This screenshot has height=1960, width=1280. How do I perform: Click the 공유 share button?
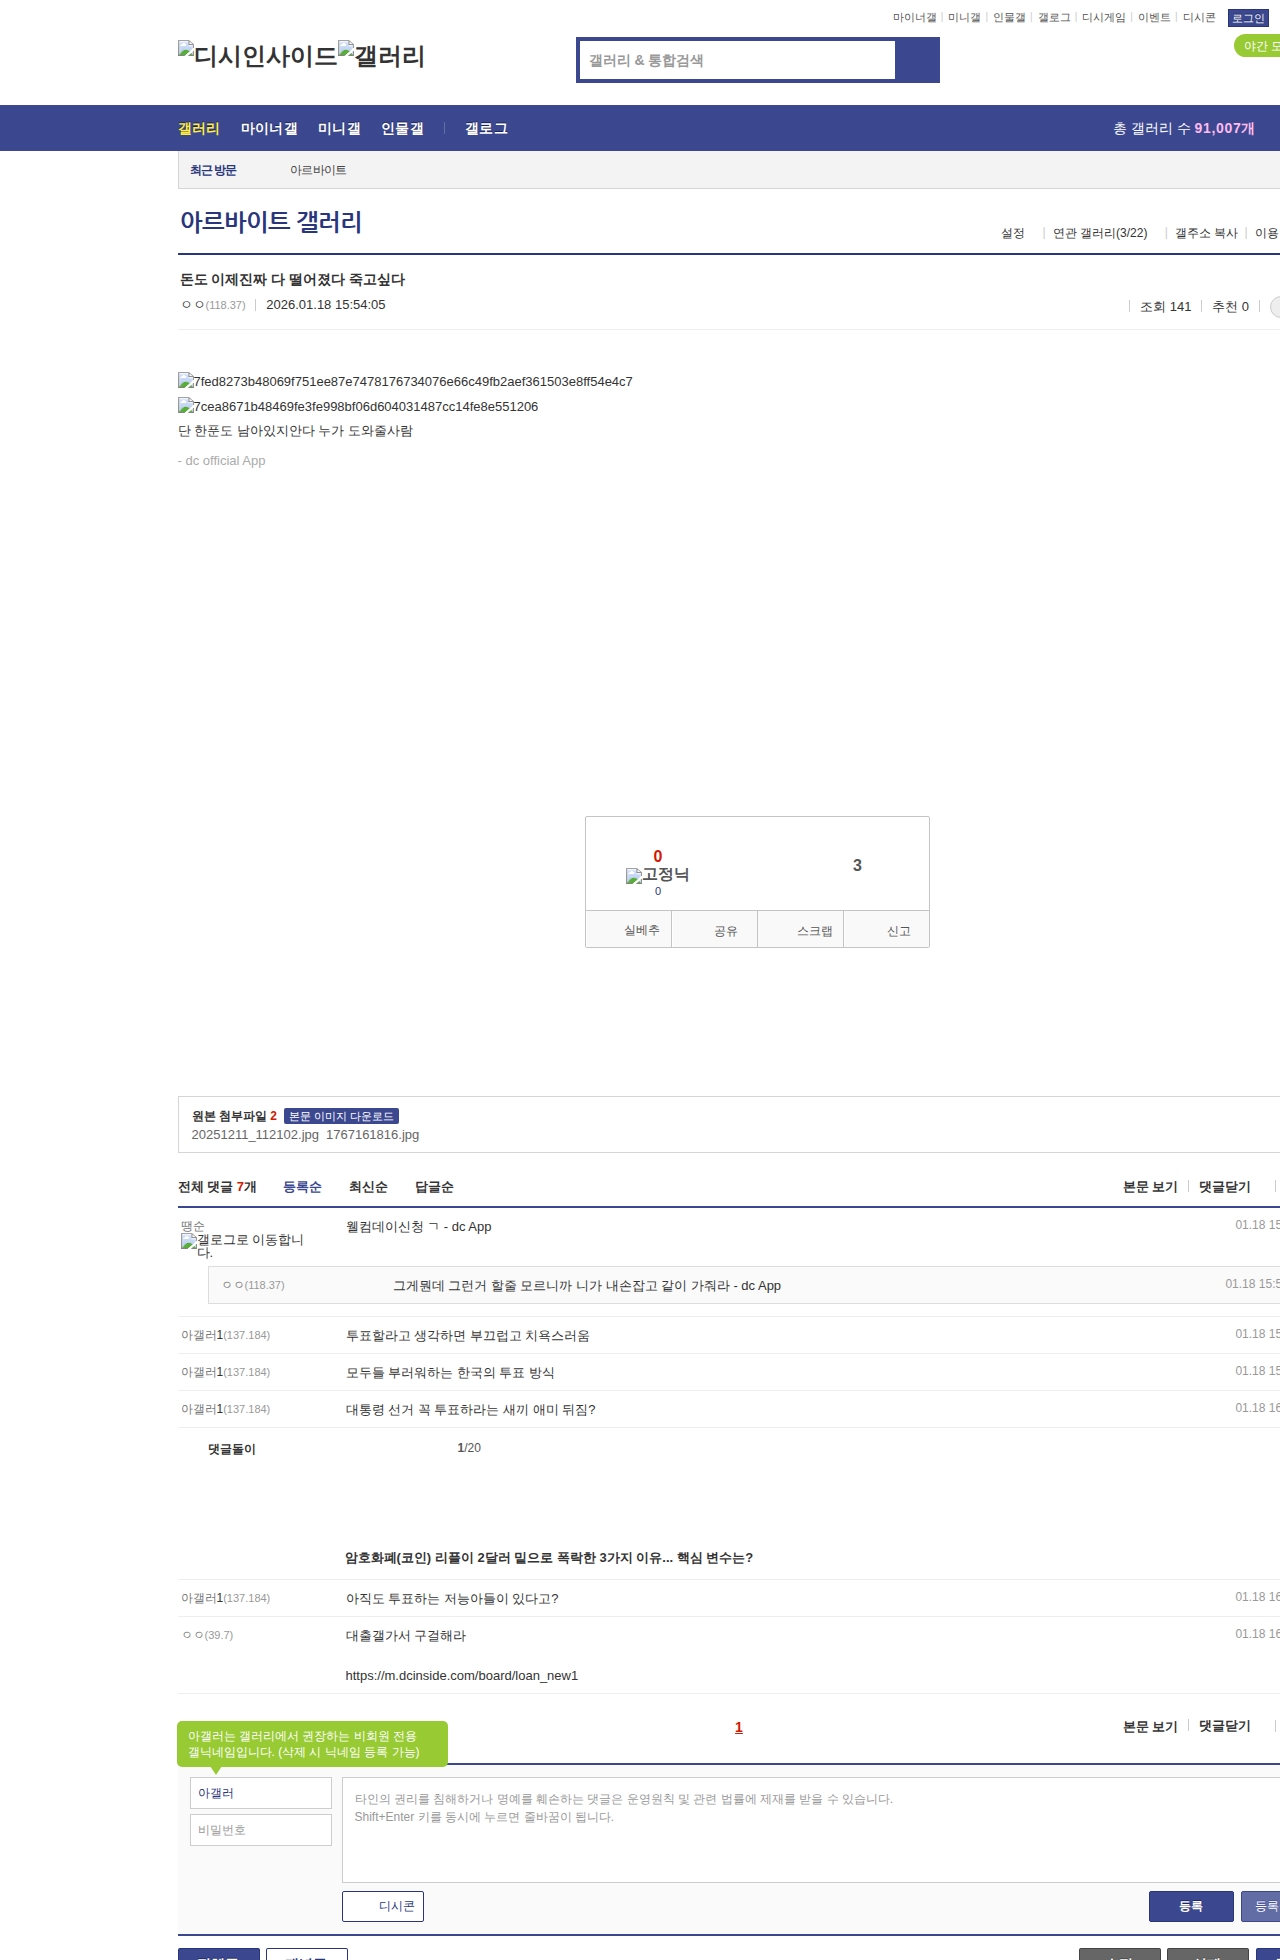715,929
